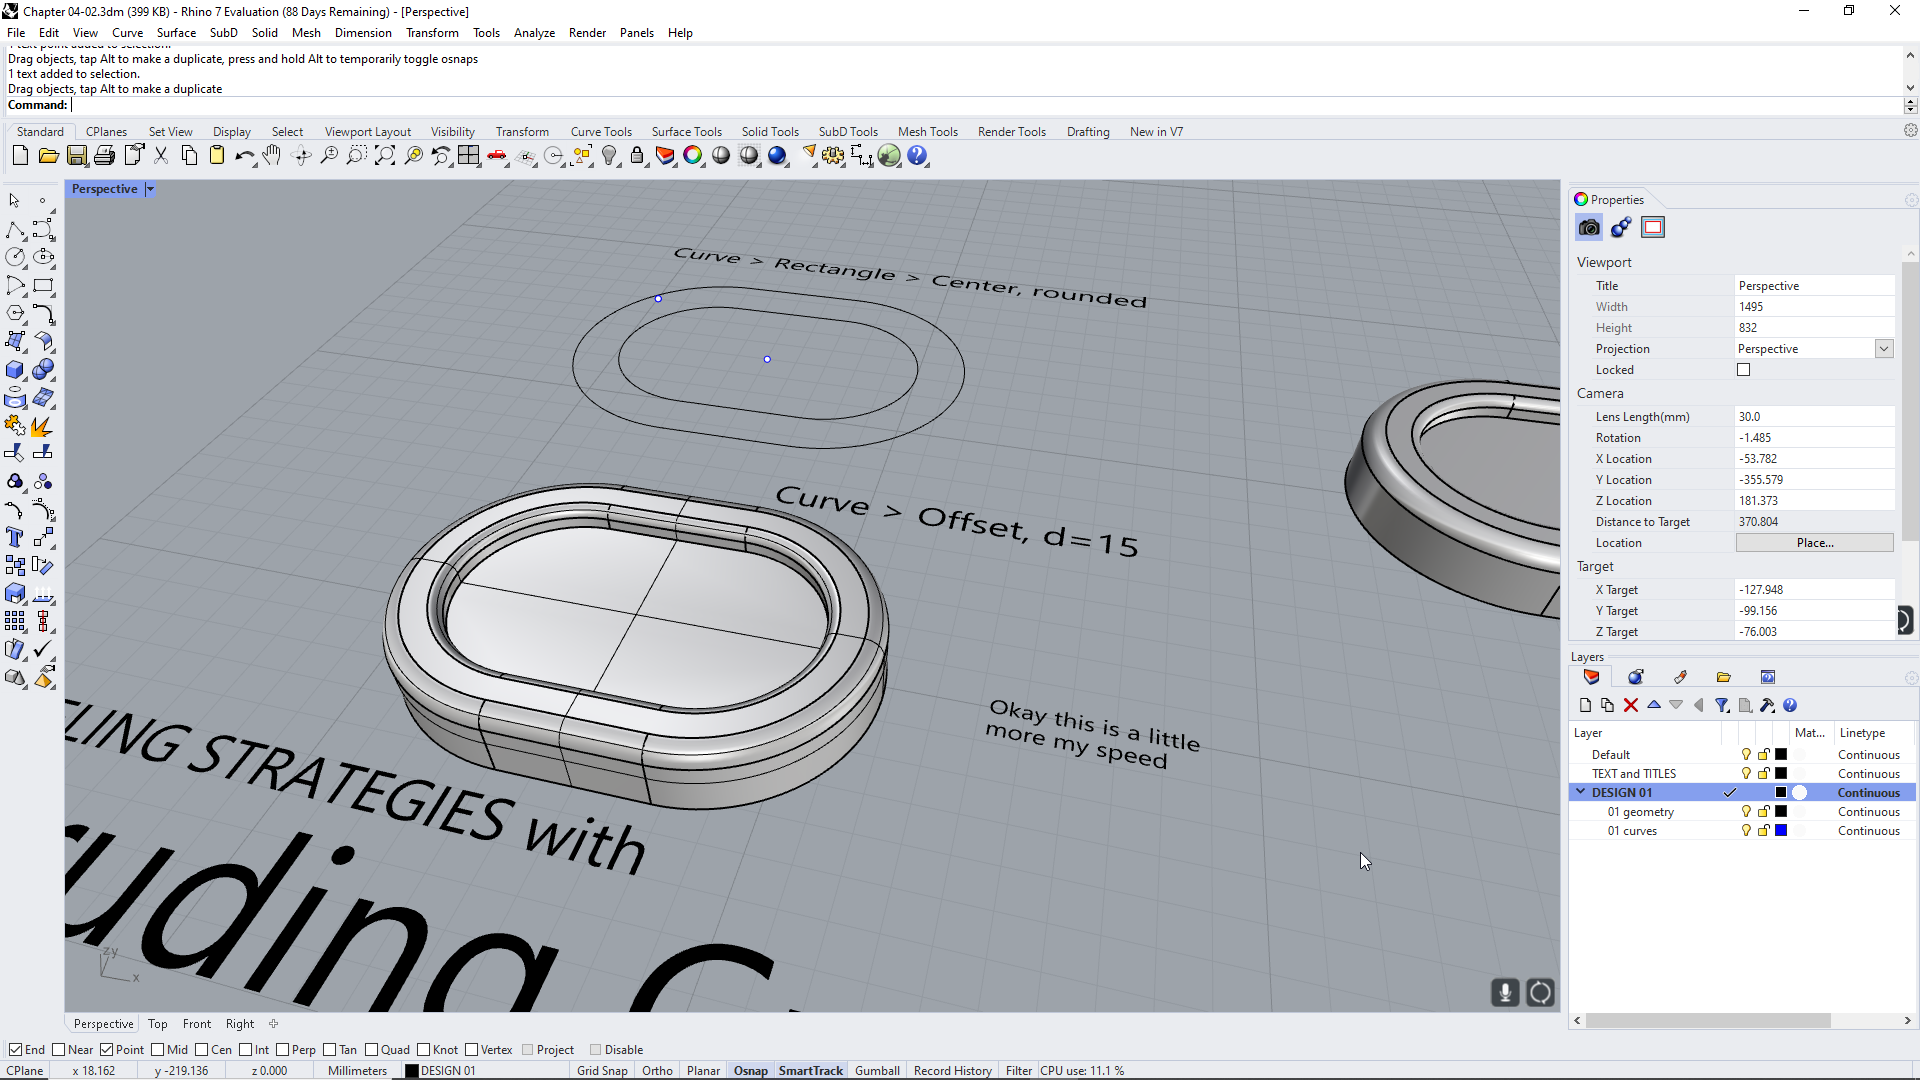The image size is (1920, 1080).
Task: Toggle Gumball in status bar
Action: click(877, 1071)
